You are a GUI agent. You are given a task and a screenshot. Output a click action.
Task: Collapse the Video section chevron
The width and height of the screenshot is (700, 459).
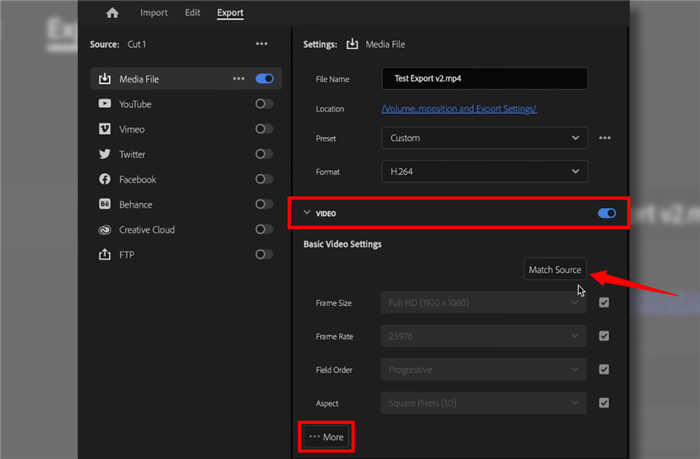point(307,212)
